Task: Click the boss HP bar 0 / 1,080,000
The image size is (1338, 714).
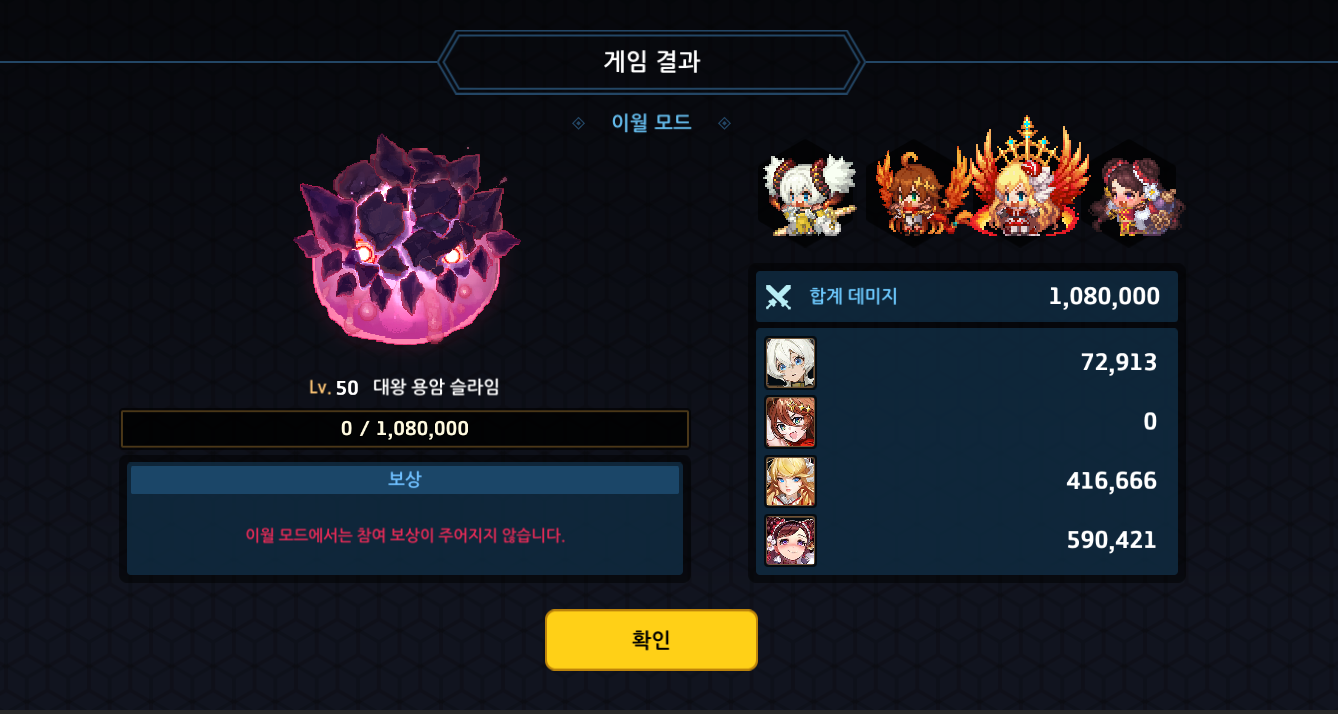Action: pyautogui.click(x=405, y=429)
